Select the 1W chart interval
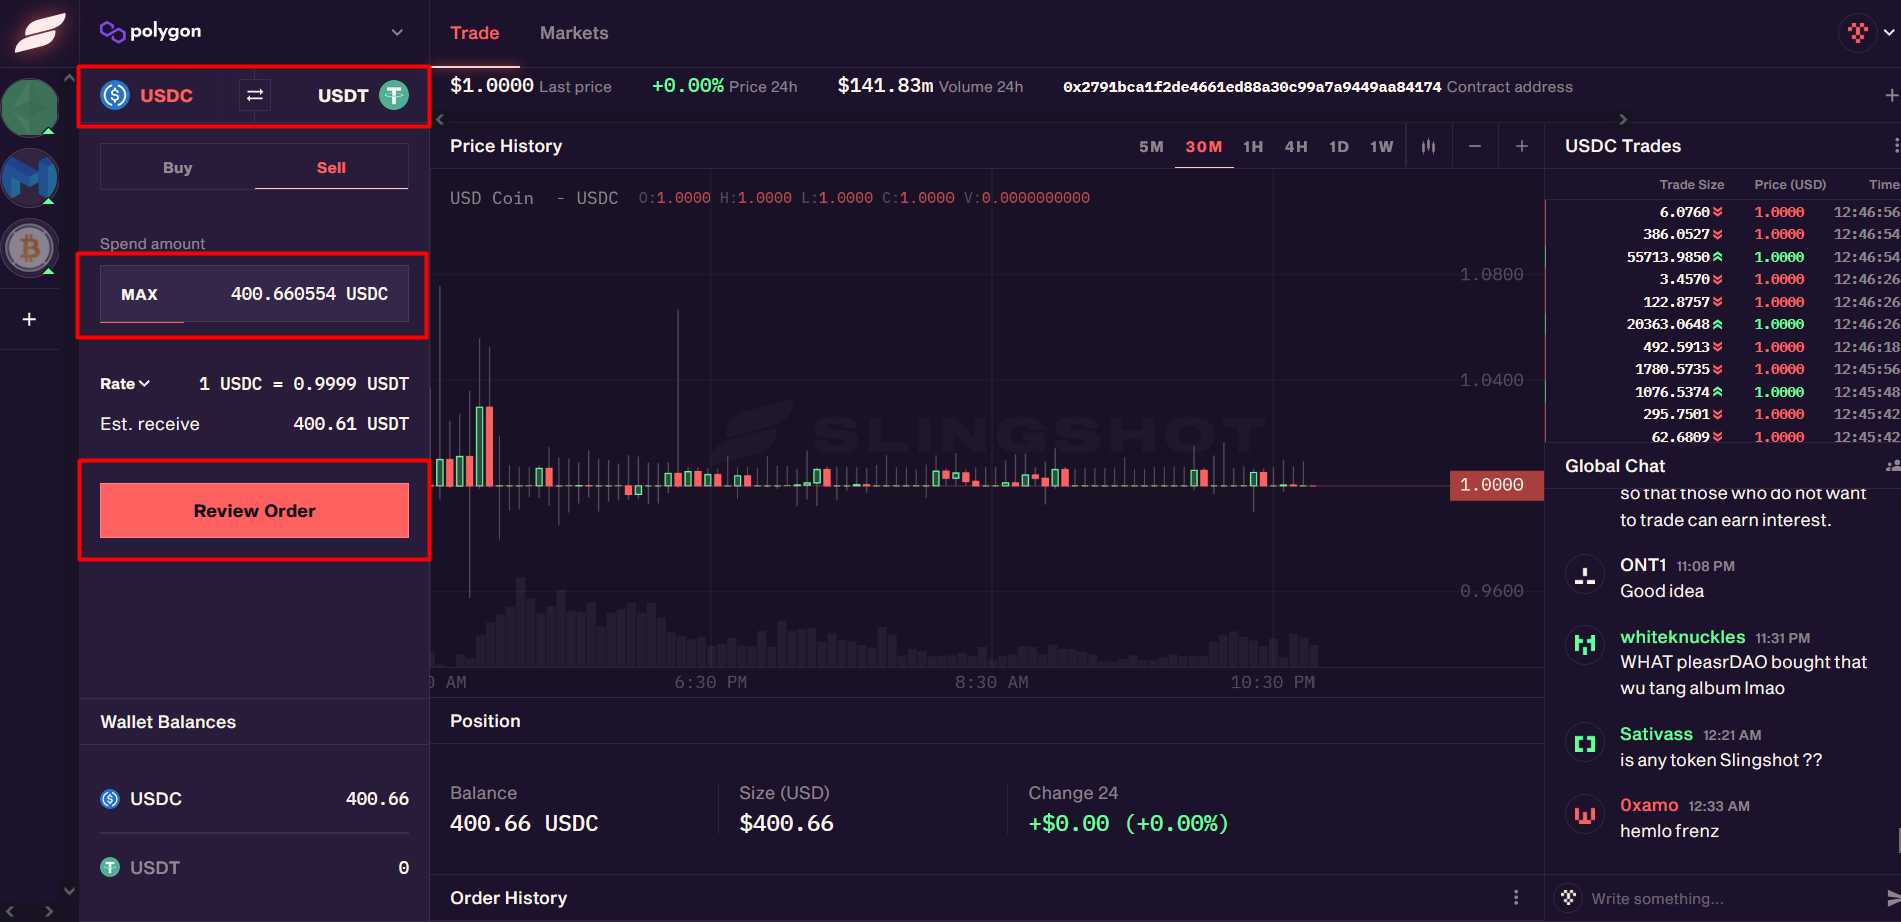 (1381, 146)
